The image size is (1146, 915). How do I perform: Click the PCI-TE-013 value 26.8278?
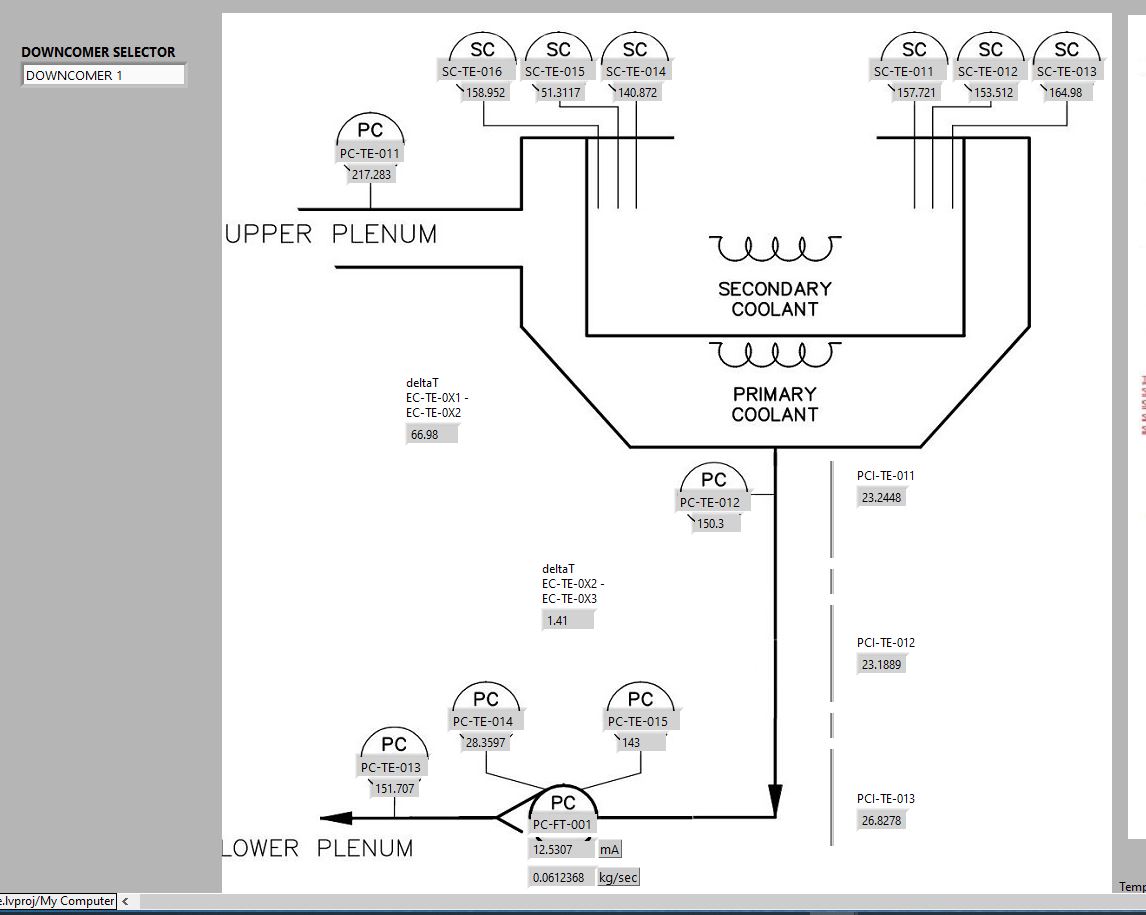click(x=881, y=821)
